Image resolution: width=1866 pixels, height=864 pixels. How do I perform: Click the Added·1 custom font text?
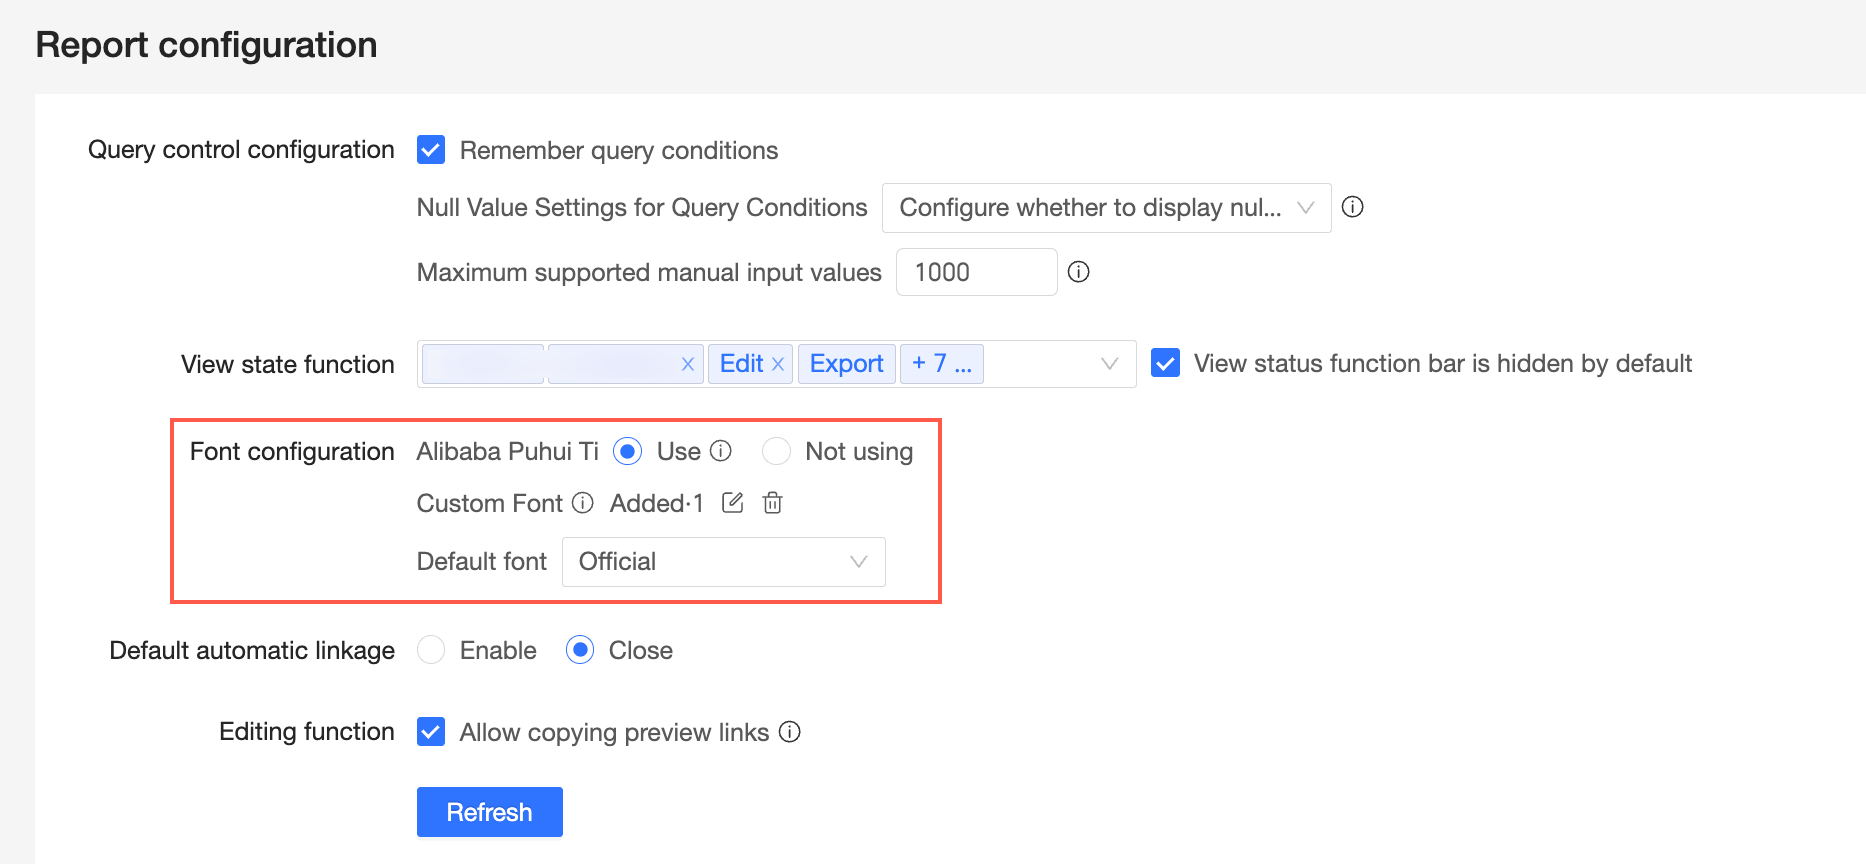(x=656, y=503)
